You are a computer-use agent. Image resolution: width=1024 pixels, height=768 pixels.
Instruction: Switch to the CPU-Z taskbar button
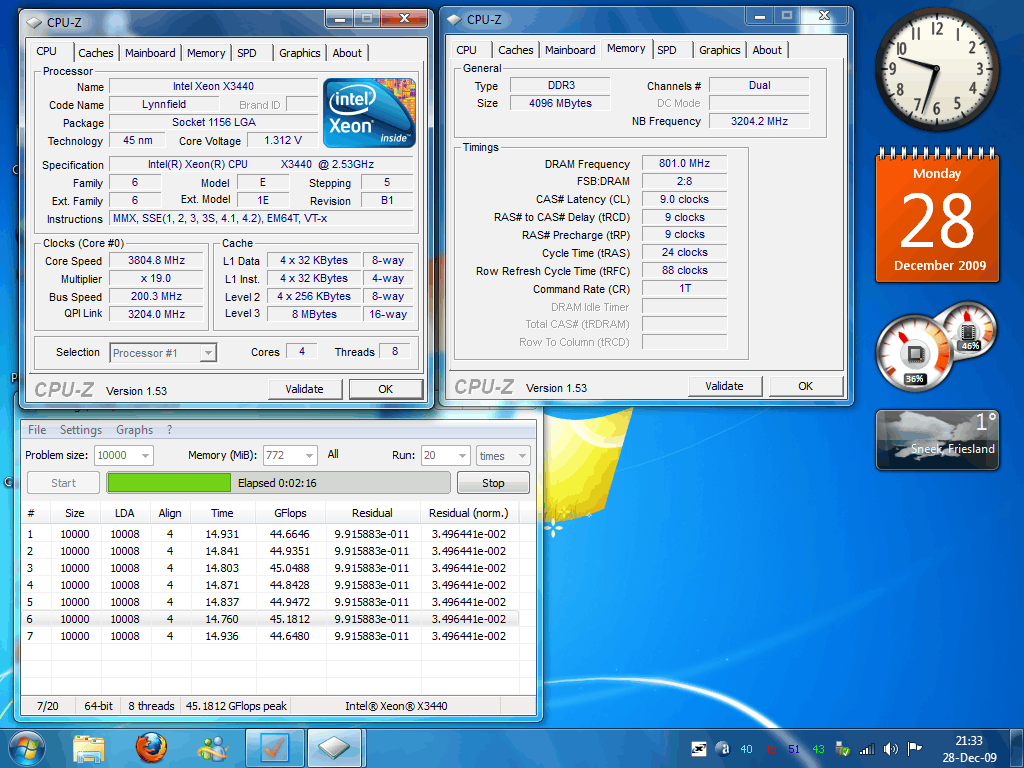pos(334,748)
